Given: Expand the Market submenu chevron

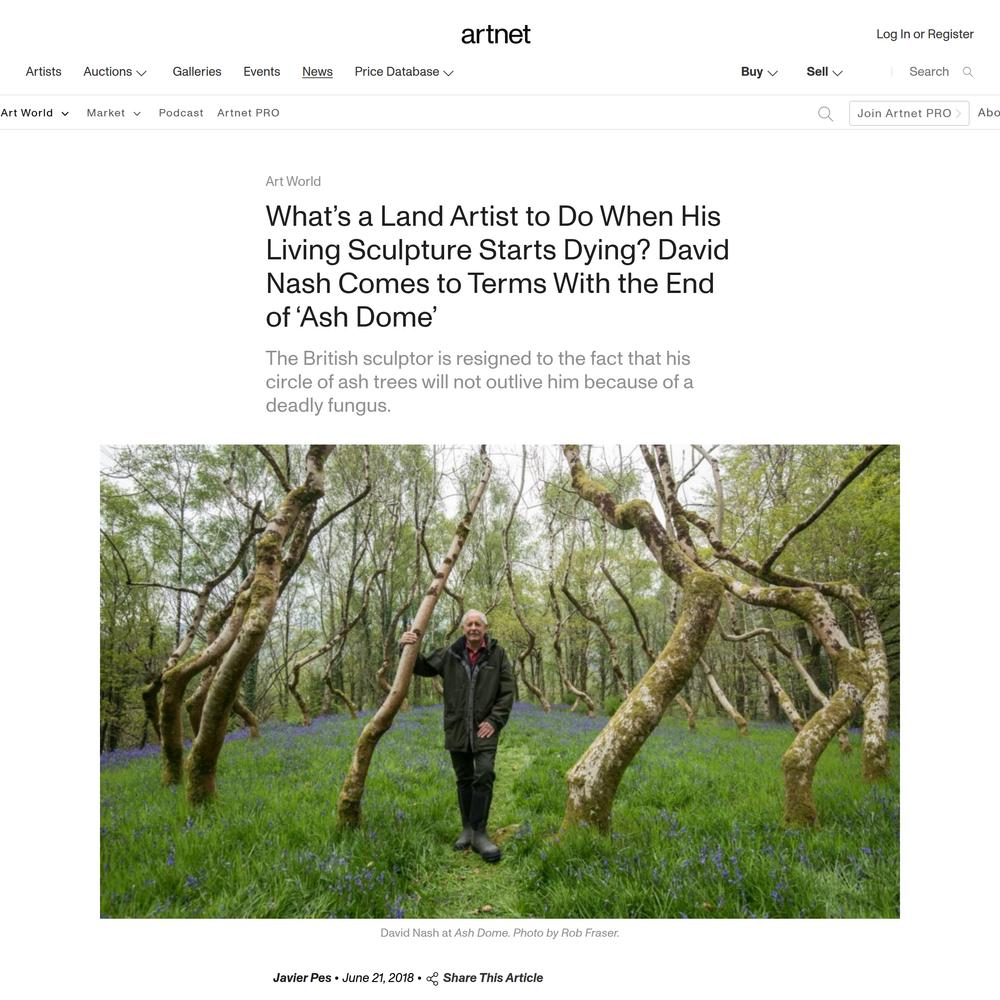Looking at the screenshot, I should pos(136,114).
